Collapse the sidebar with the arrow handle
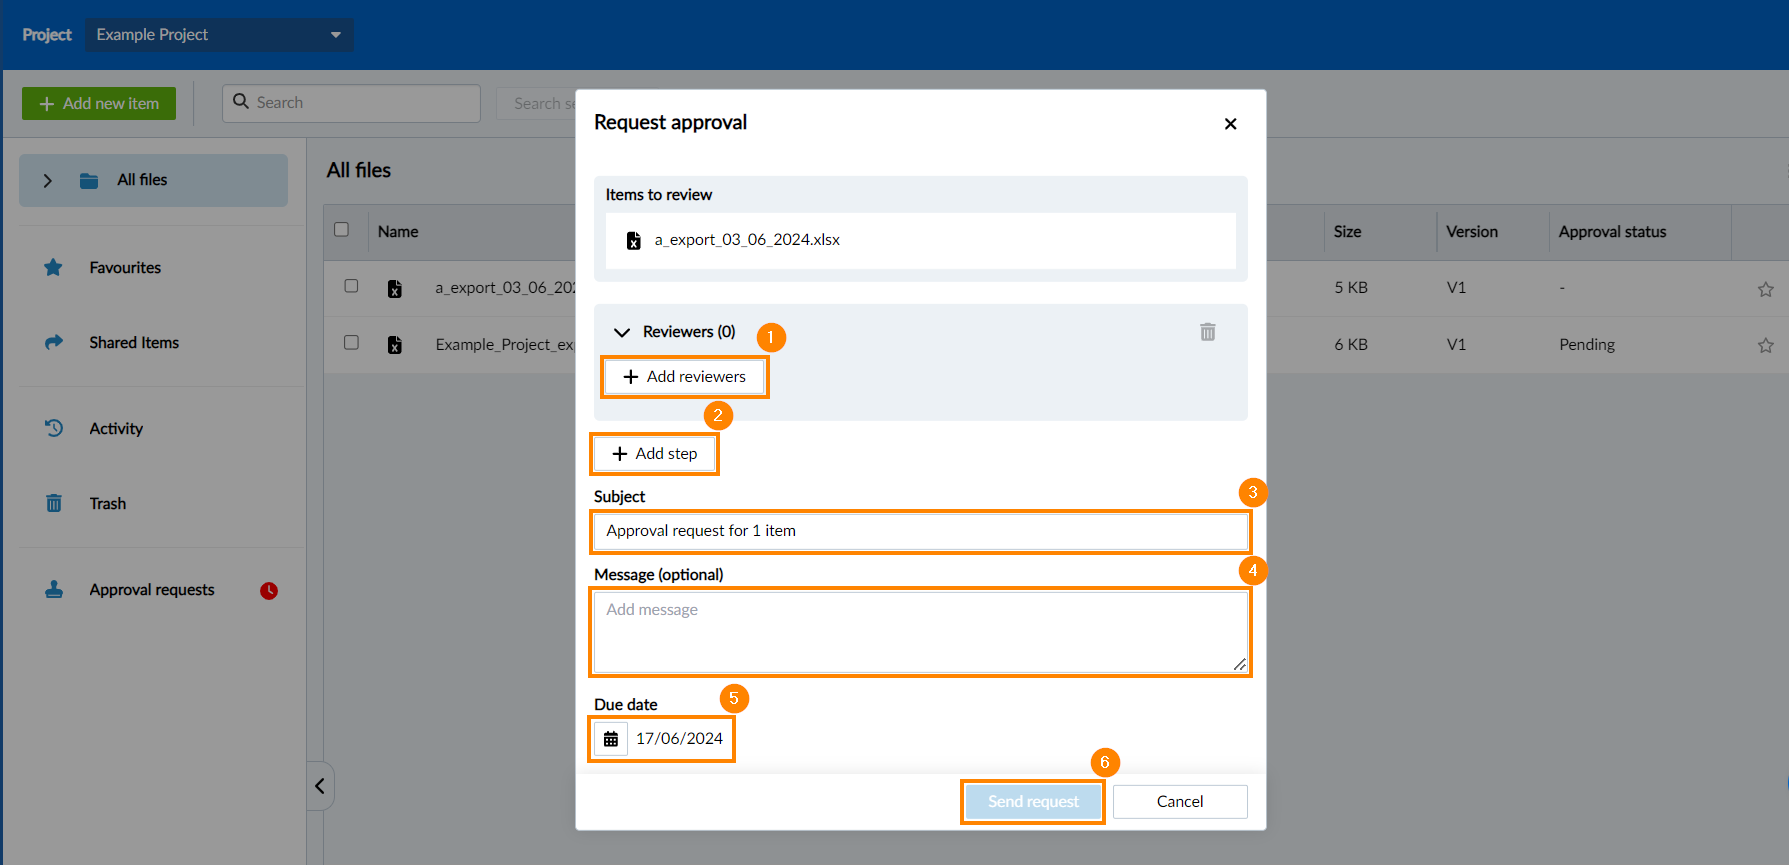 (x=320, y=786)
